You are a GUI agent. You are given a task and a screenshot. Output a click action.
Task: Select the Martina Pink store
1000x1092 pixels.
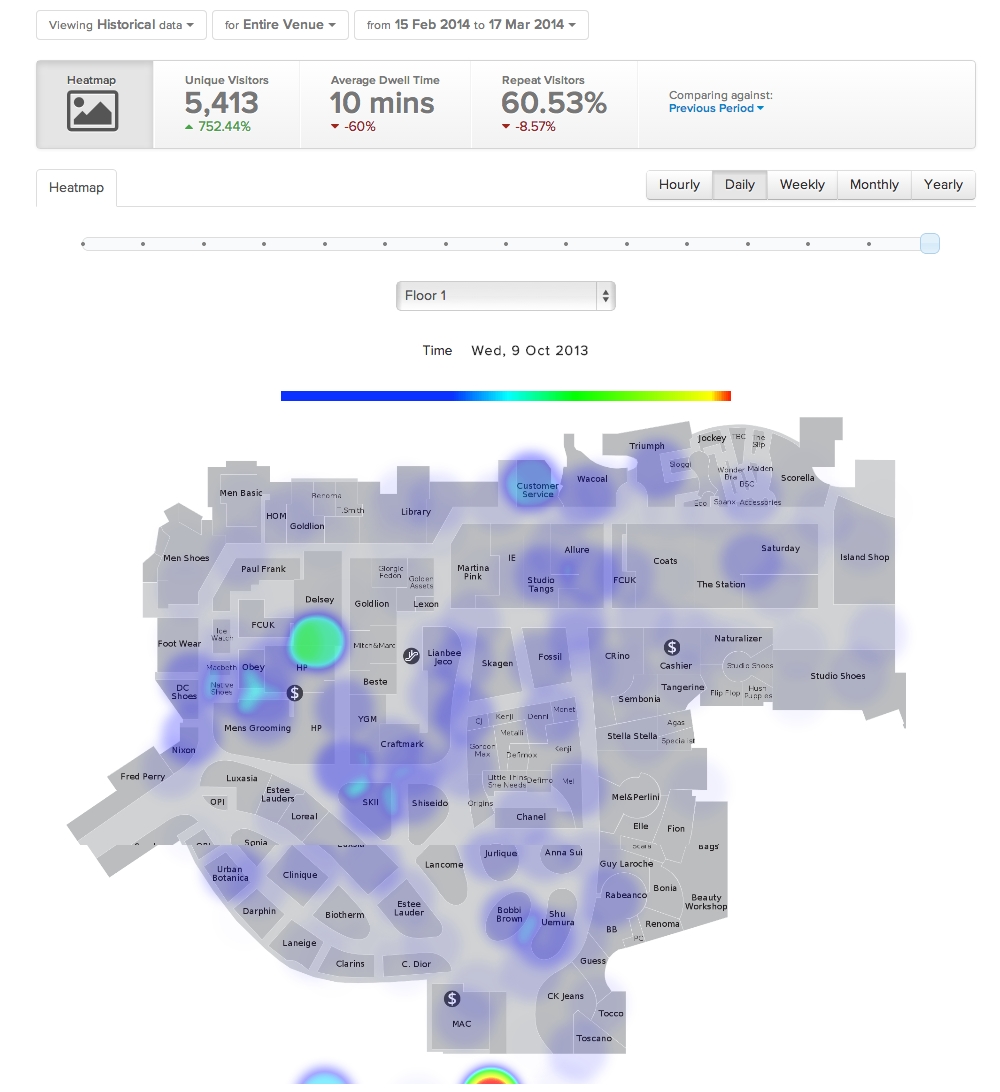pos(473,572)
